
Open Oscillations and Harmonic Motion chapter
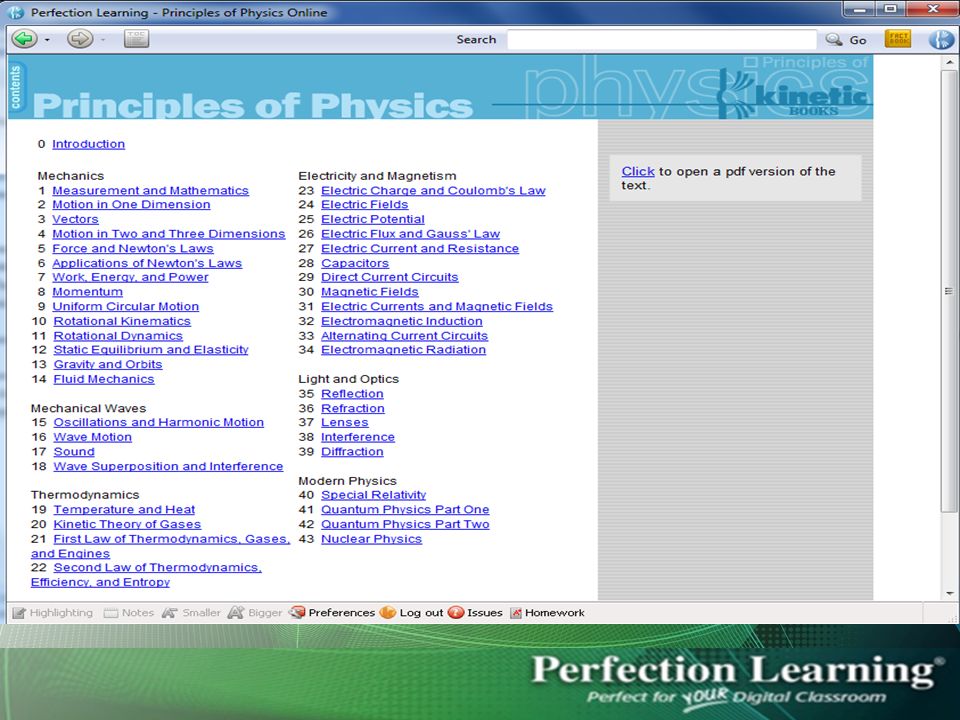coord(159,422)
